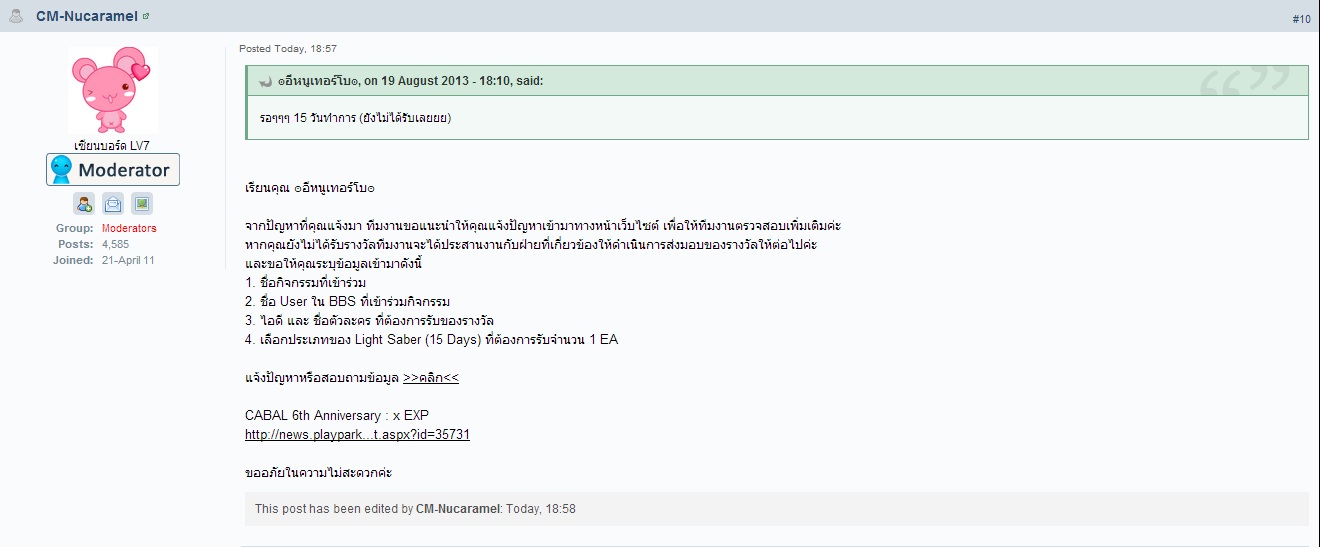Click the quoted message text inside quote box
The image size is (1320, 547).
click(x=355, y=118)
